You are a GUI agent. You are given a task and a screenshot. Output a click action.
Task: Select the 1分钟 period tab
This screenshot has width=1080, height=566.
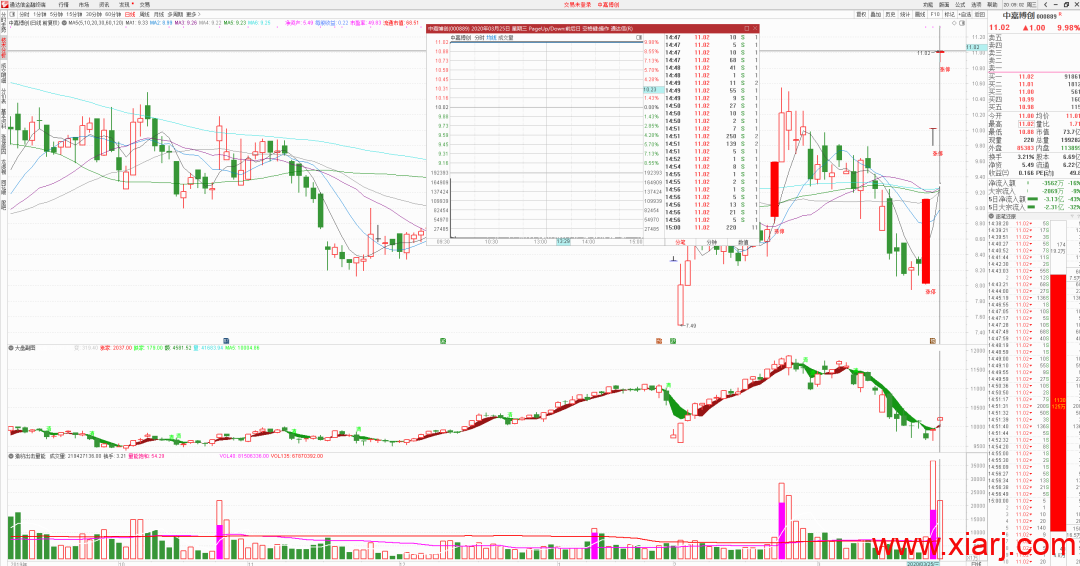click(x=39, y=14)
